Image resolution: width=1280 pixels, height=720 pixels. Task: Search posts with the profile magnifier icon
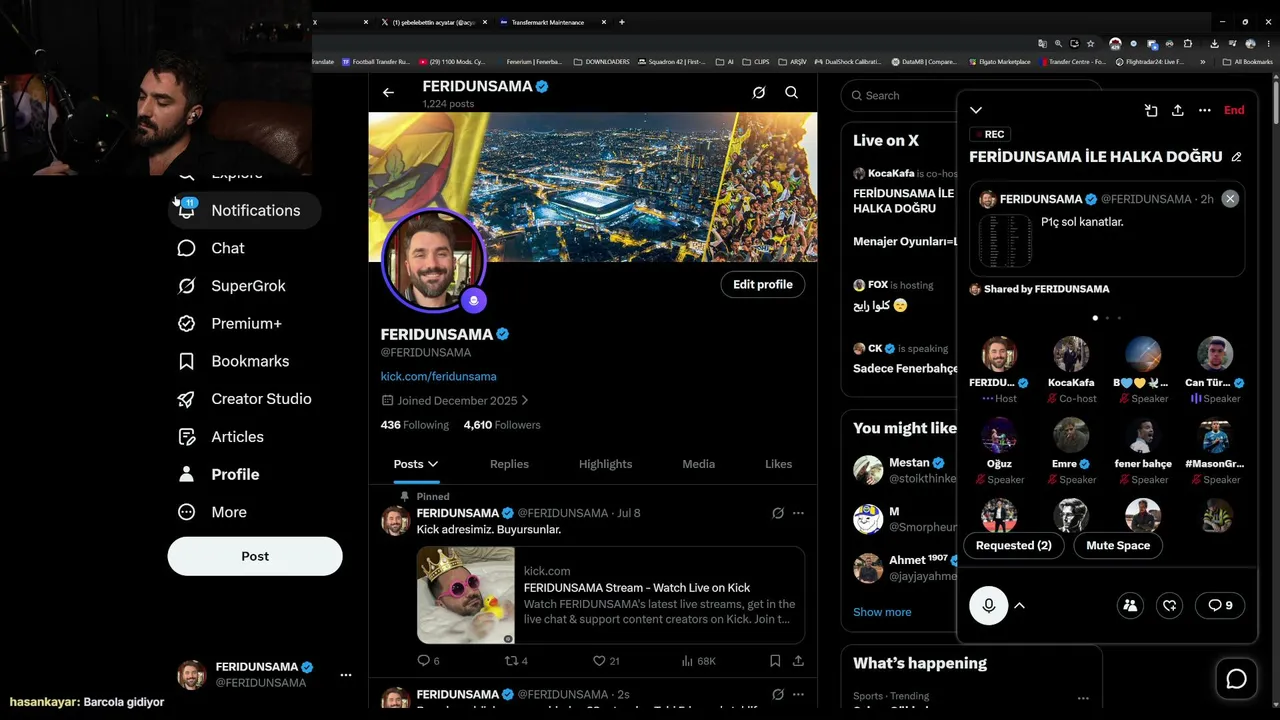(791, 93)
